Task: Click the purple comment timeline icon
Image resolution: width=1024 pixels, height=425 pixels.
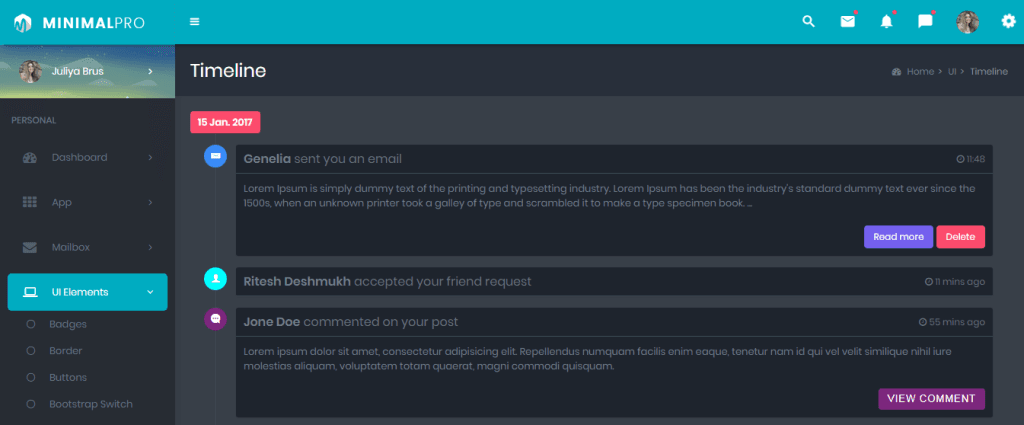Action: (x=215, y=320)
